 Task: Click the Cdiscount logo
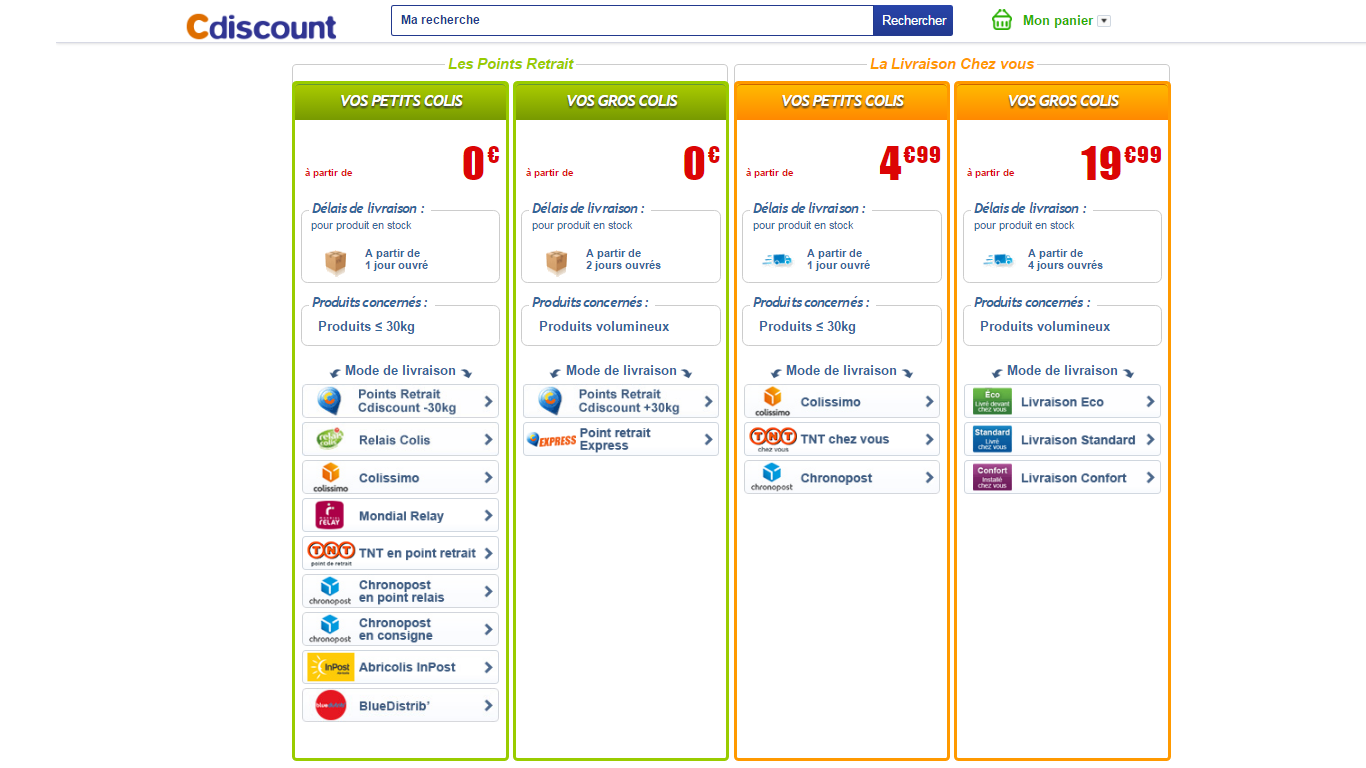261,26
